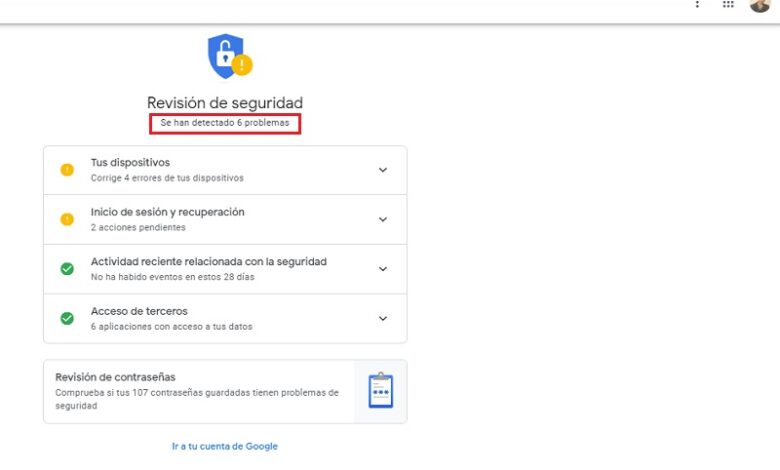Expand Acceso de terceros chevron

(383, 318)
